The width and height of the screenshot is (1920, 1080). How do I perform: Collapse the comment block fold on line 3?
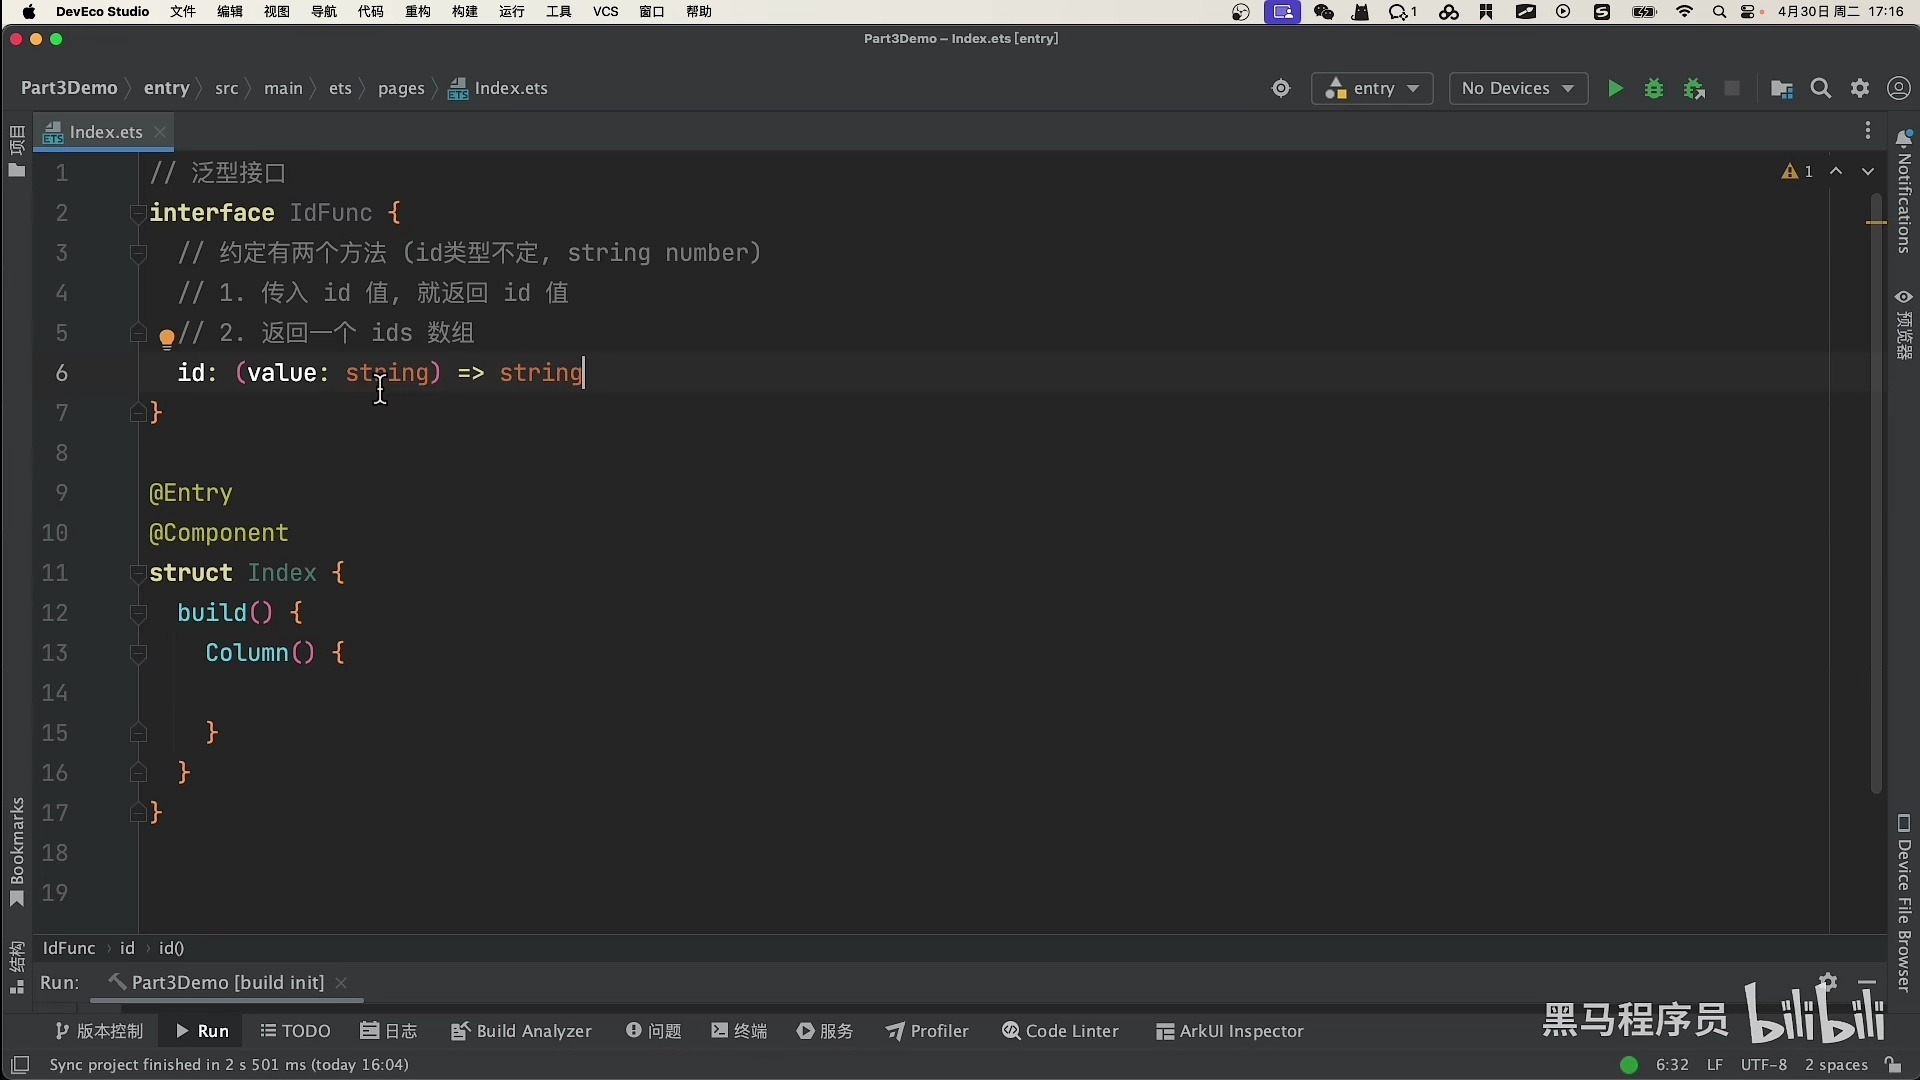pyautogui.click(x=139, y=253)
